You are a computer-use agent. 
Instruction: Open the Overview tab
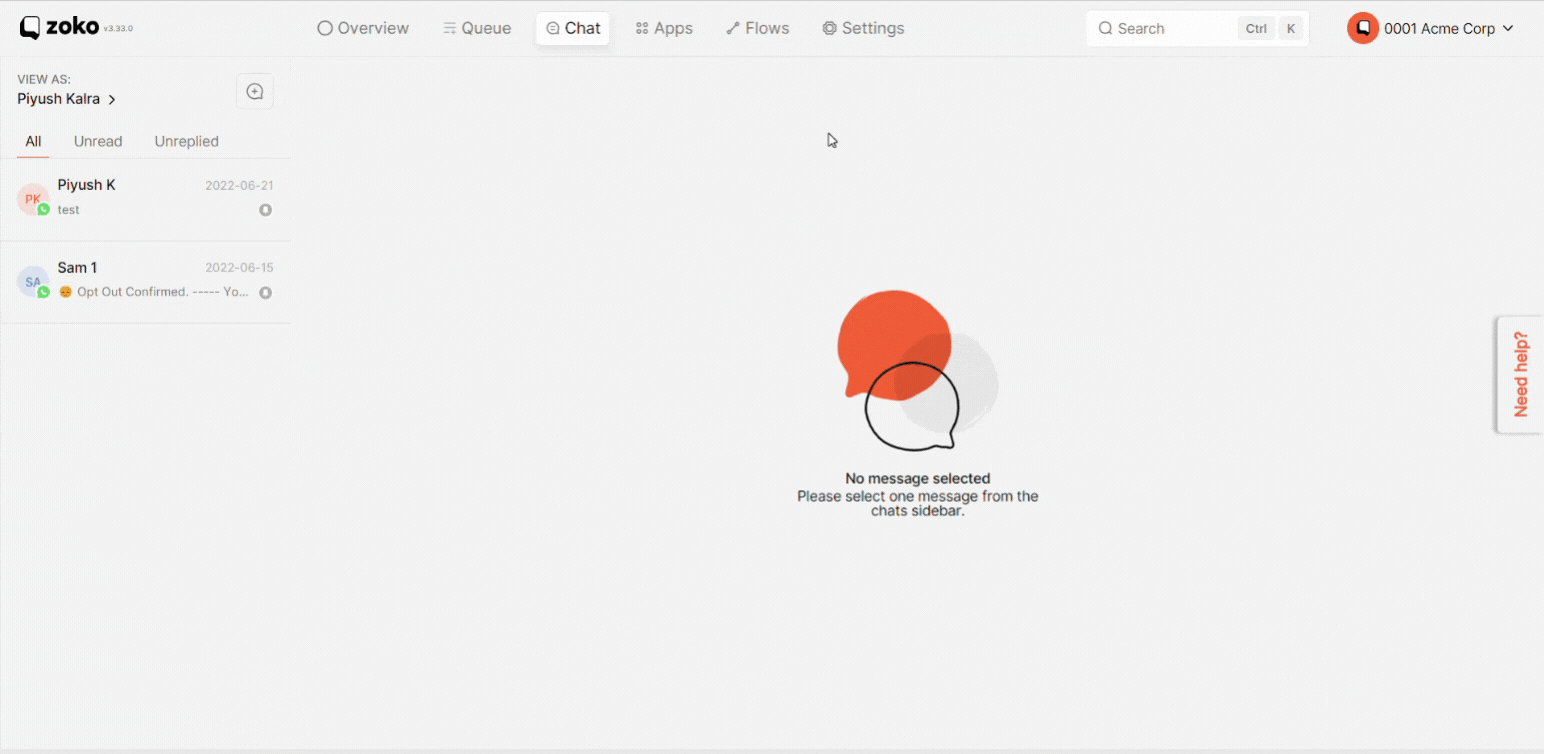point(363,28)
